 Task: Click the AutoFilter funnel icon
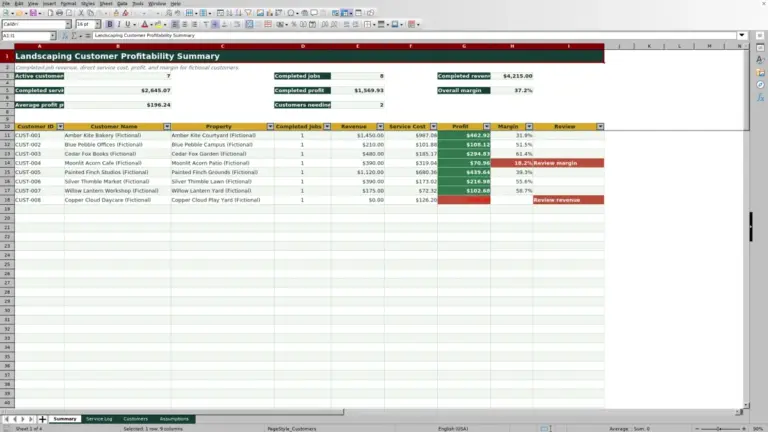(x=248, y=13)
